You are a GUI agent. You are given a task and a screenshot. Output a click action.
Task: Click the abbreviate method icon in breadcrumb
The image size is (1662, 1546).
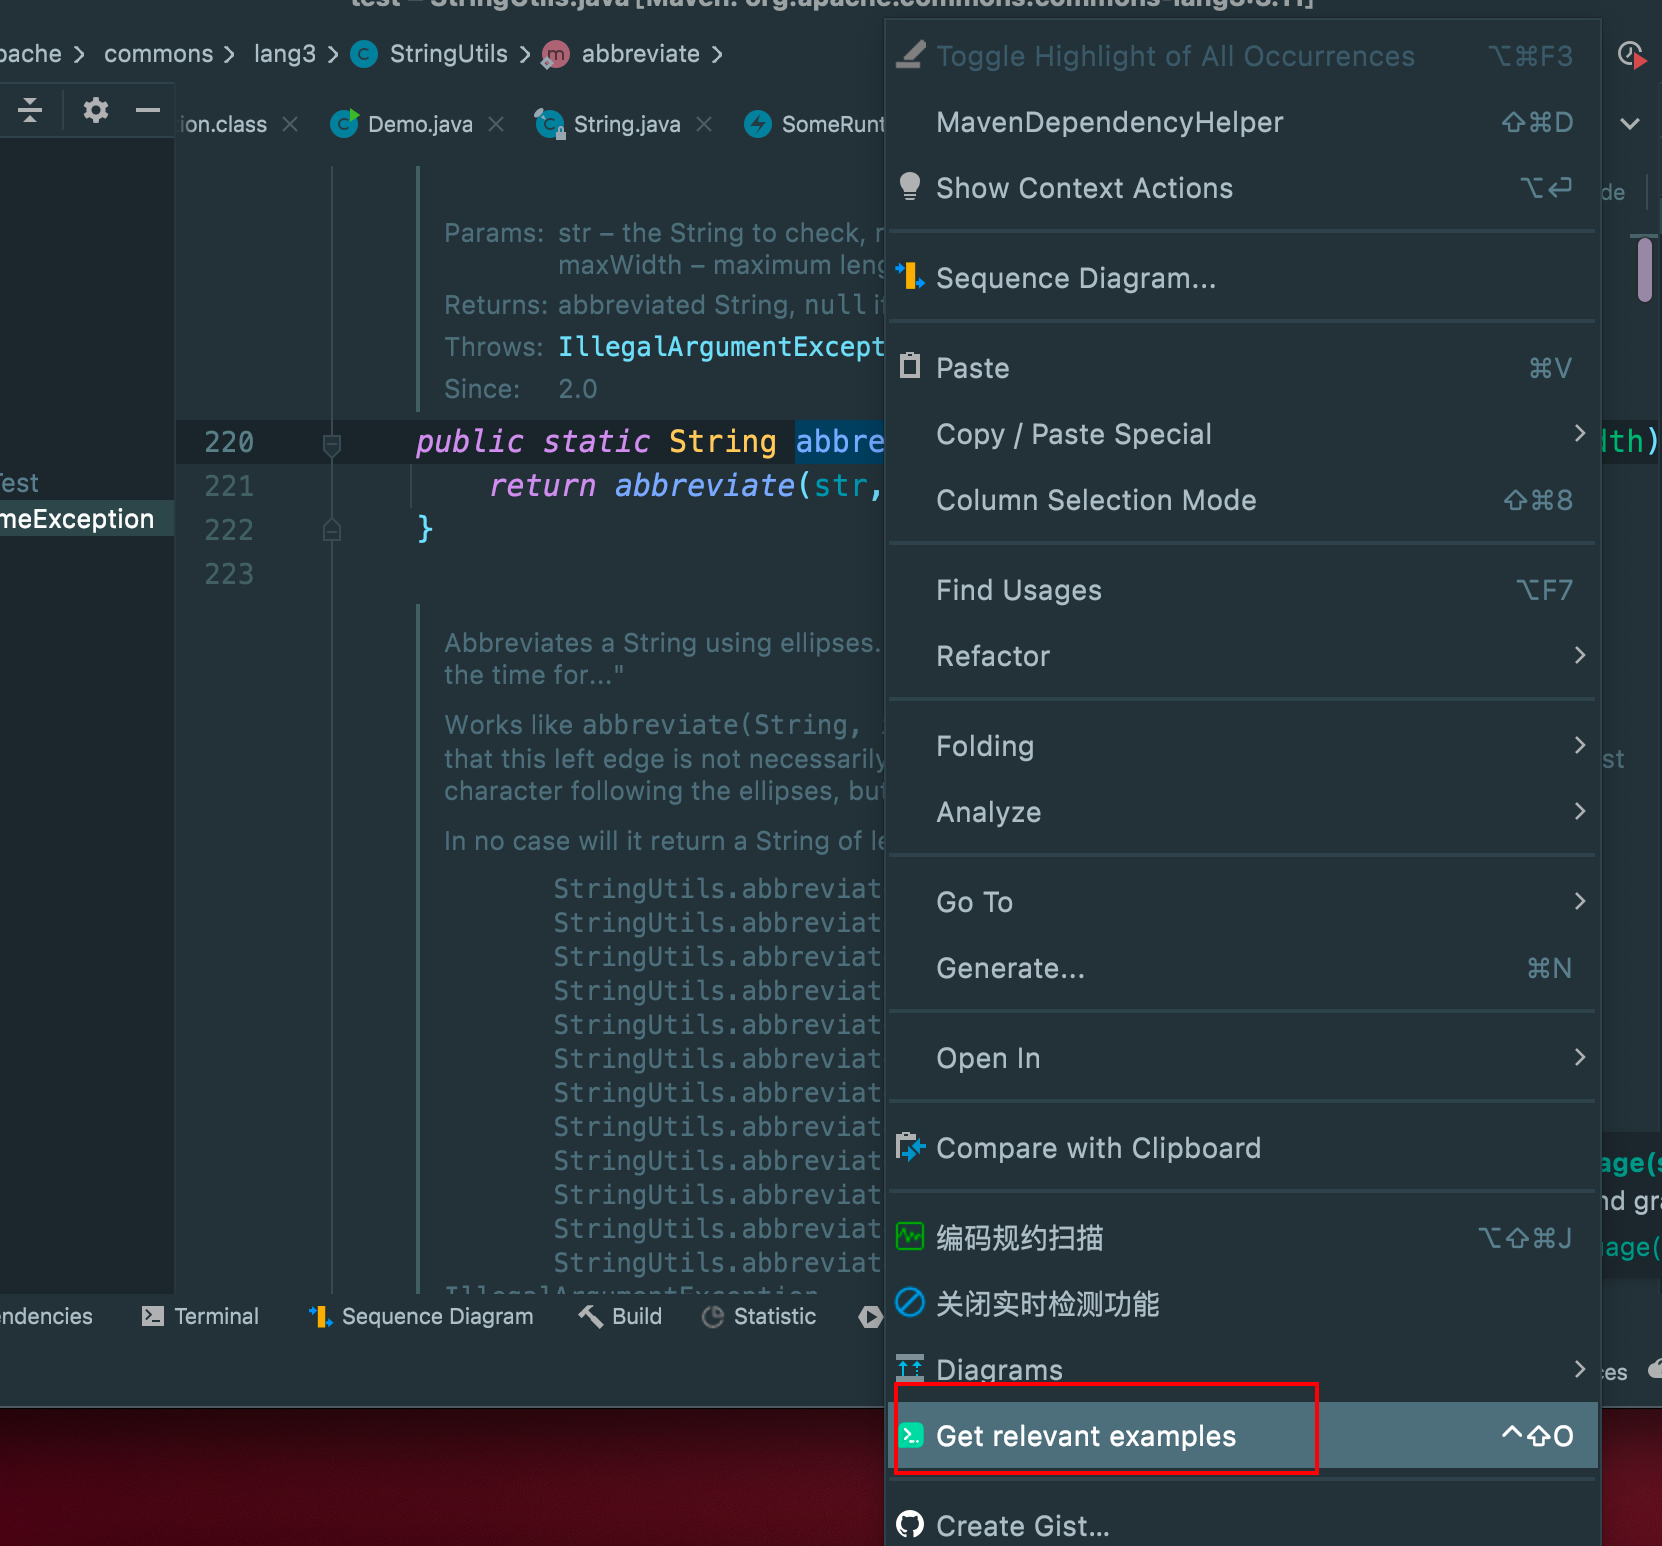pos(555,54)
